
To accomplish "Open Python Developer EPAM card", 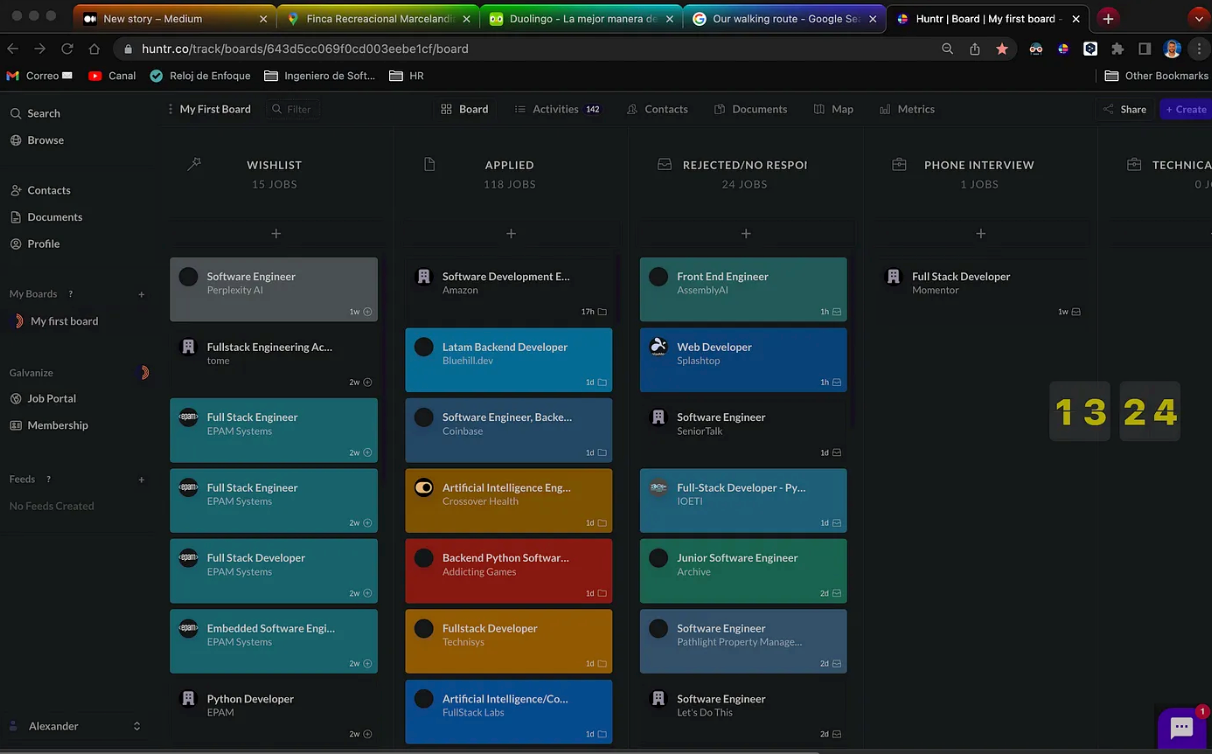I will (x=274, y=712).
